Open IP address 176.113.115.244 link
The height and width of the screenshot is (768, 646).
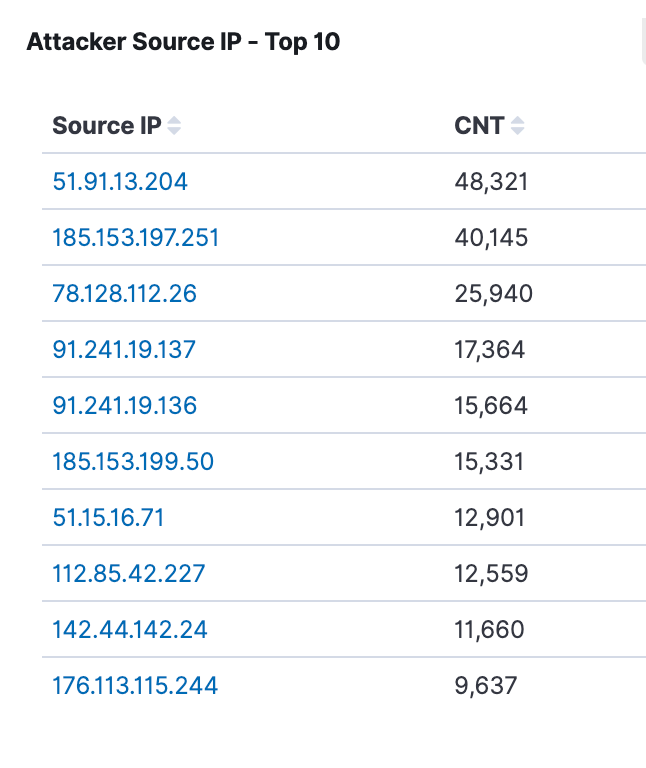pos(135,686)
